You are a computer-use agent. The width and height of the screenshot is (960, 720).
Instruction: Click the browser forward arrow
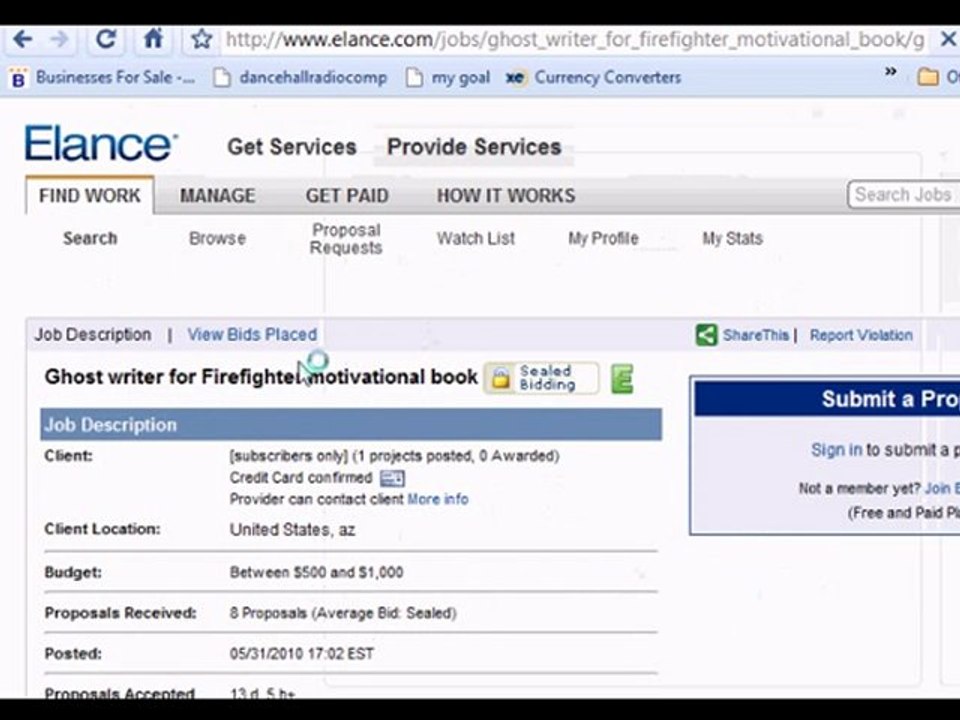[x=59, y=40]
